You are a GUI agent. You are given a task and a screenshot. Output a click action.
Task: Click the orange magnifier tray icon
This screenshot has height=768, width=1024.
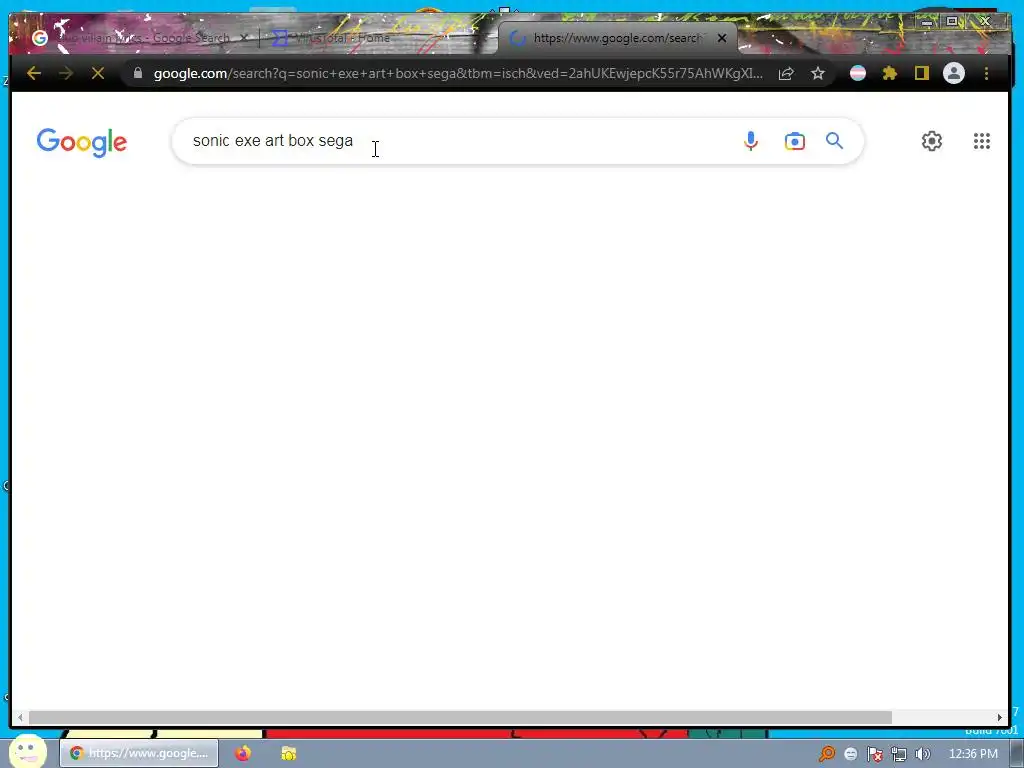pos(827,754)
